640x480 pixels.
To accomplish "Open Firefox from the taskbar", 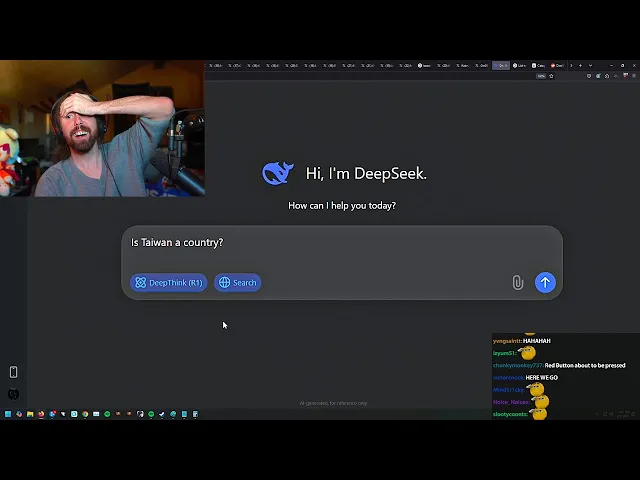I will click(x=41, y=414).
